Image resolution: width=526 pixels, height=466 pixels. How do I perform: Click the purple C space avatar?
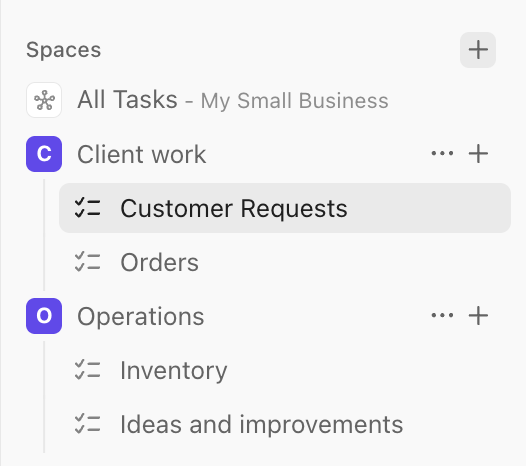(x=44, y=154)
